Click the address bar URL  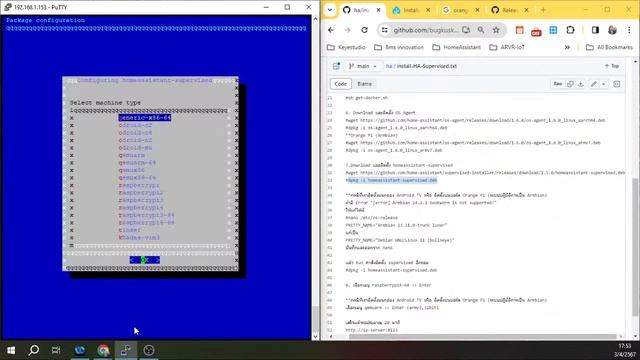[x=426, y=30]
